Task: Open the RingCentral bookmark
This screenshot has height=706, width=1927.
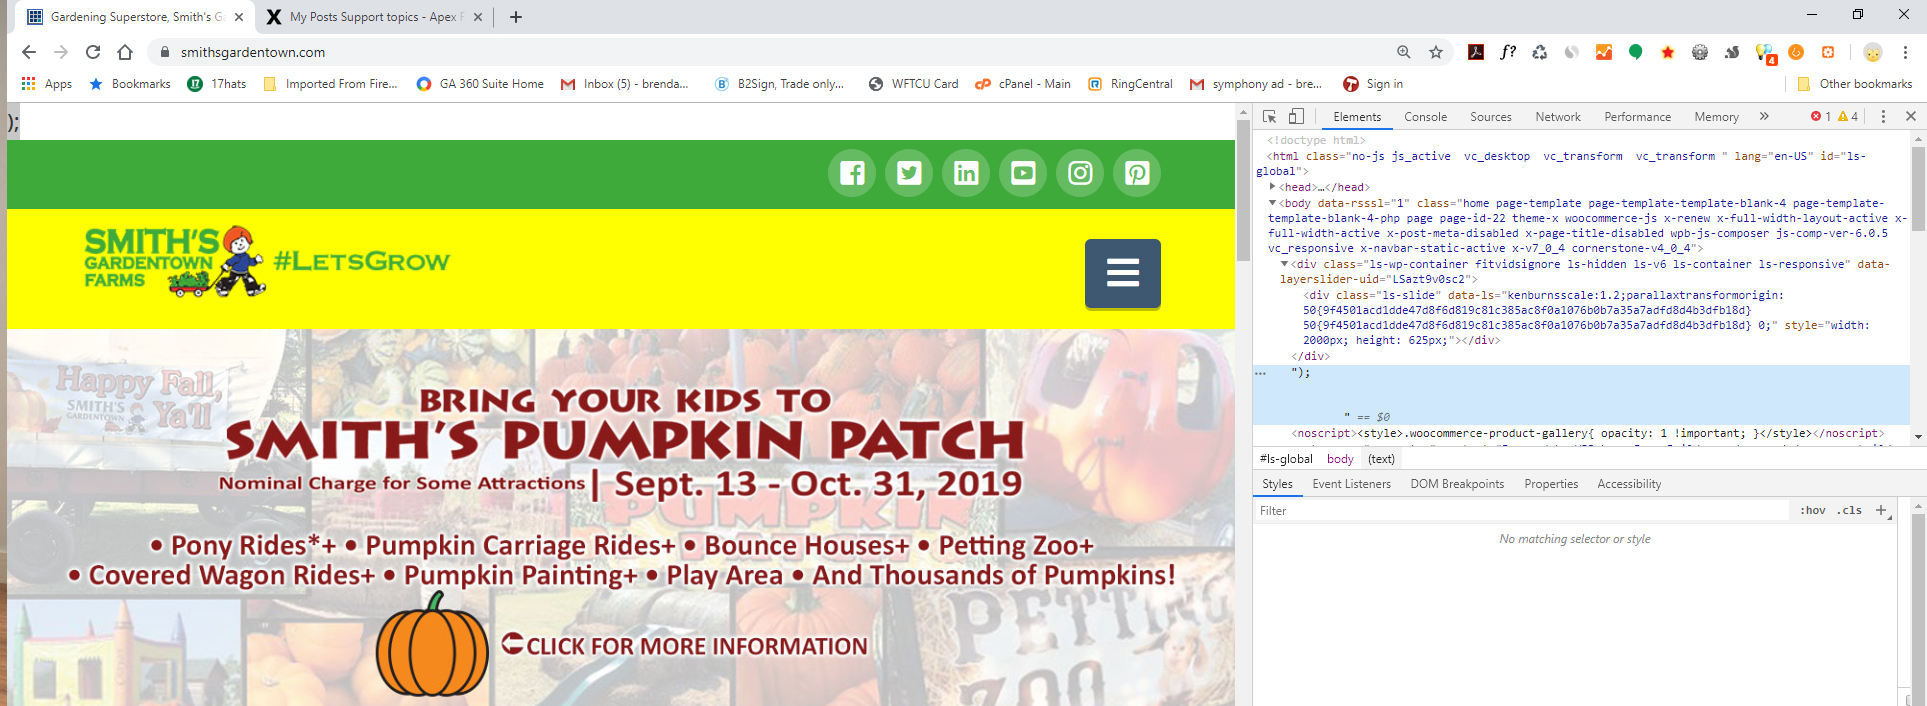Action: (1130, 84)
